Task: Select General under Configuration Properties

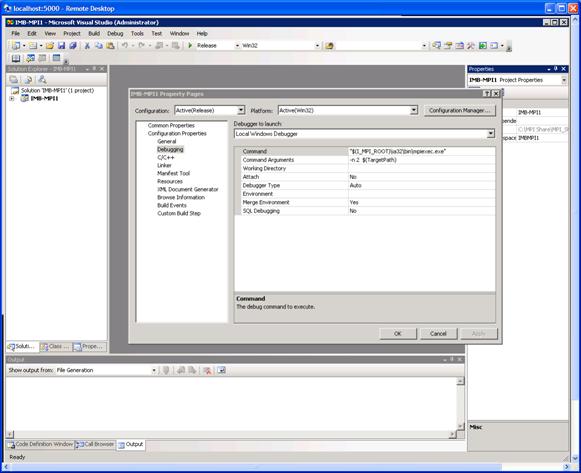Action: (167, 141)
